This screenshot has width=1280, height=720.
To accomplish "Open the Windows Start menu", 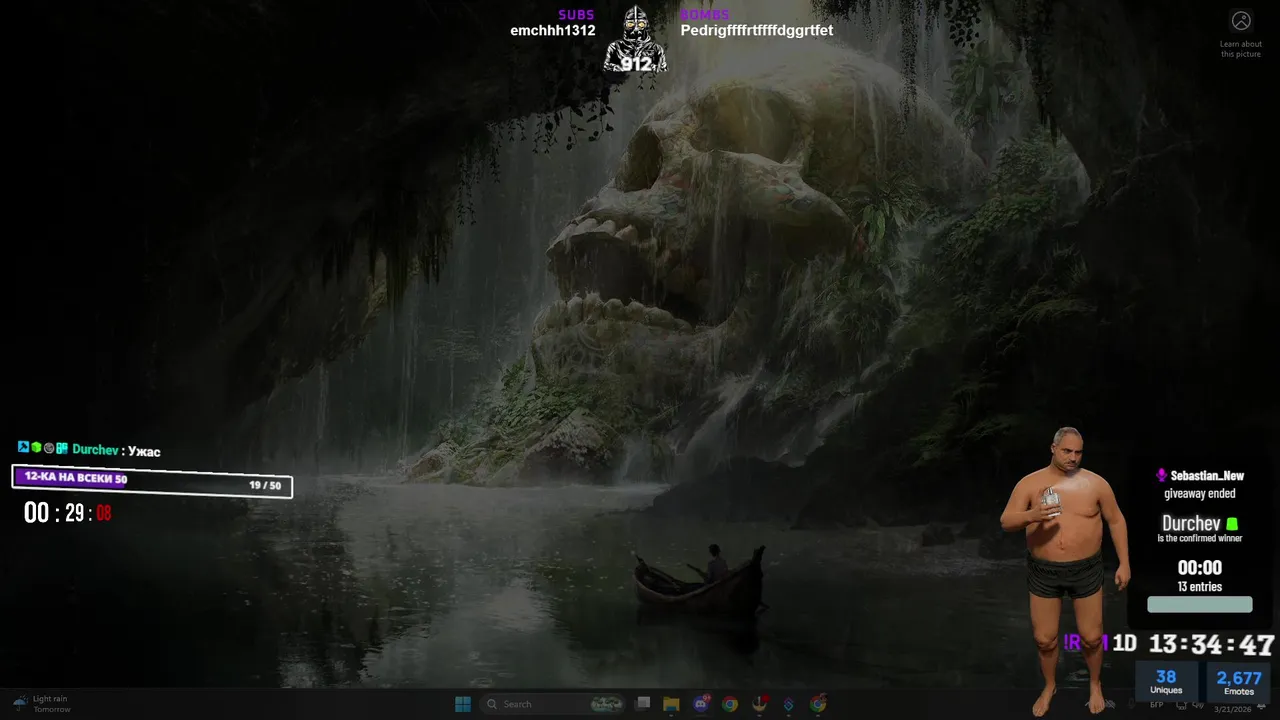I will [x=463, y=704].
